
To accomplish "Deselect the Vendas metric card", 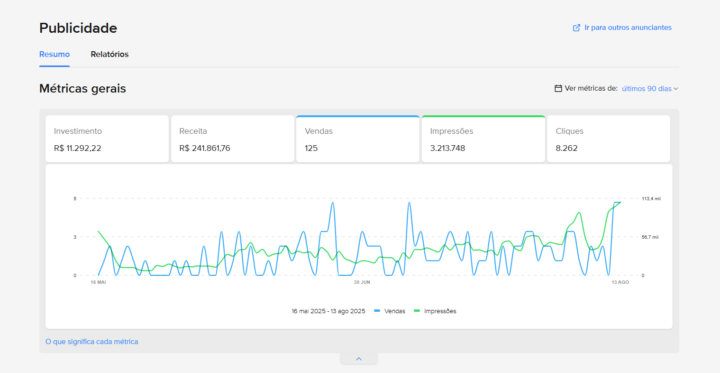I will pyautogui.click(x=358, y=139).
